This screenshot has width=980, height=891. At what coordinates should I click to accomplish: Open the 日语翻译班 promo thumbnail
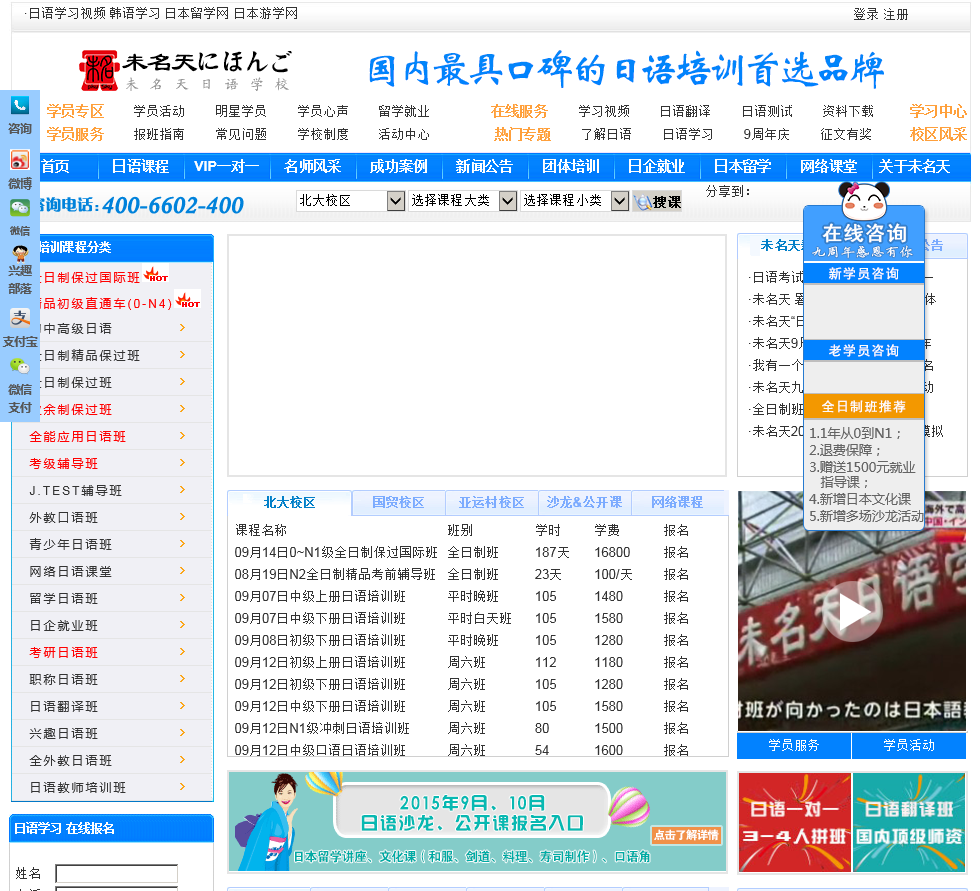(909, 822)
